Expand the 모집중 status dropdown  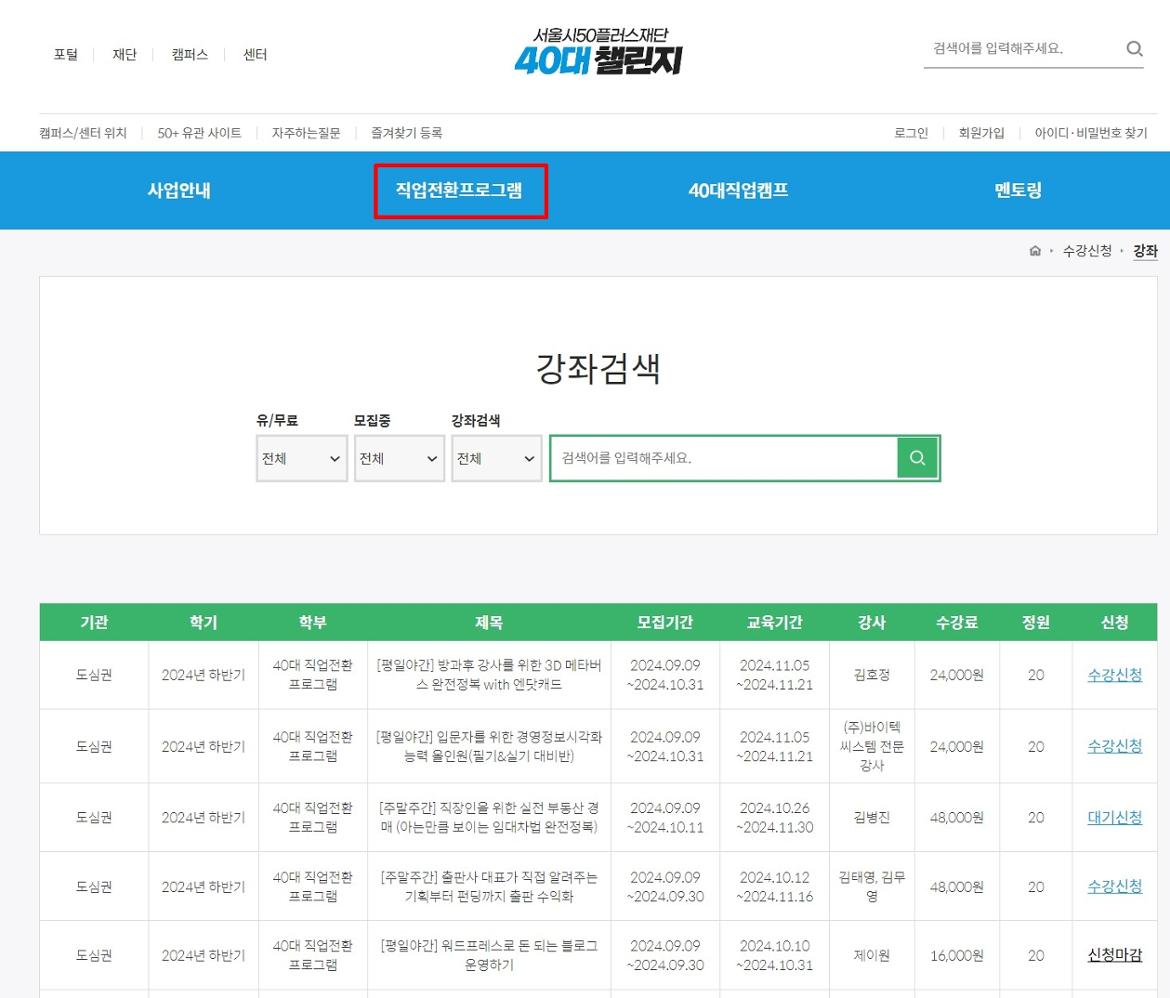pos(398,458)
